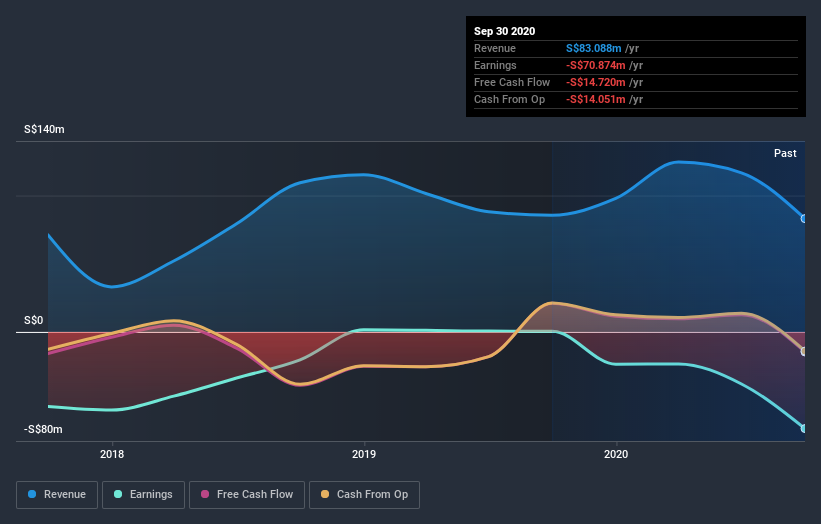Click the teal Earnings legend dot

point(118,494)
